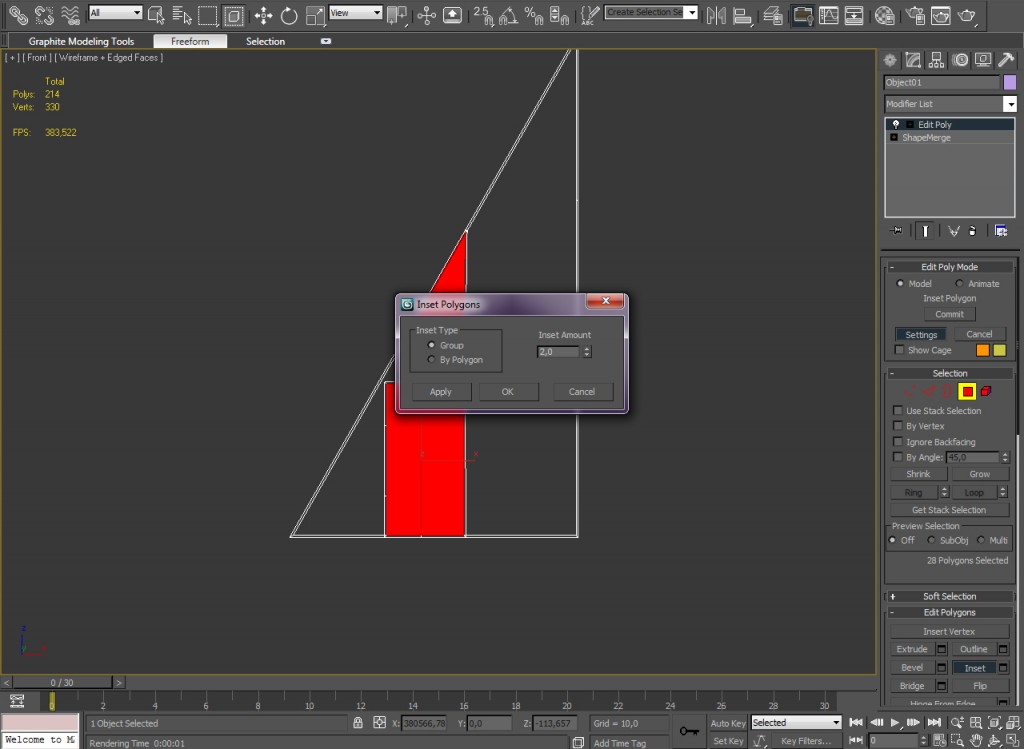Viewport: 1024px width, 749px height.
Task: Enable By Angle checkbox
Action: (x=898, y=457)
